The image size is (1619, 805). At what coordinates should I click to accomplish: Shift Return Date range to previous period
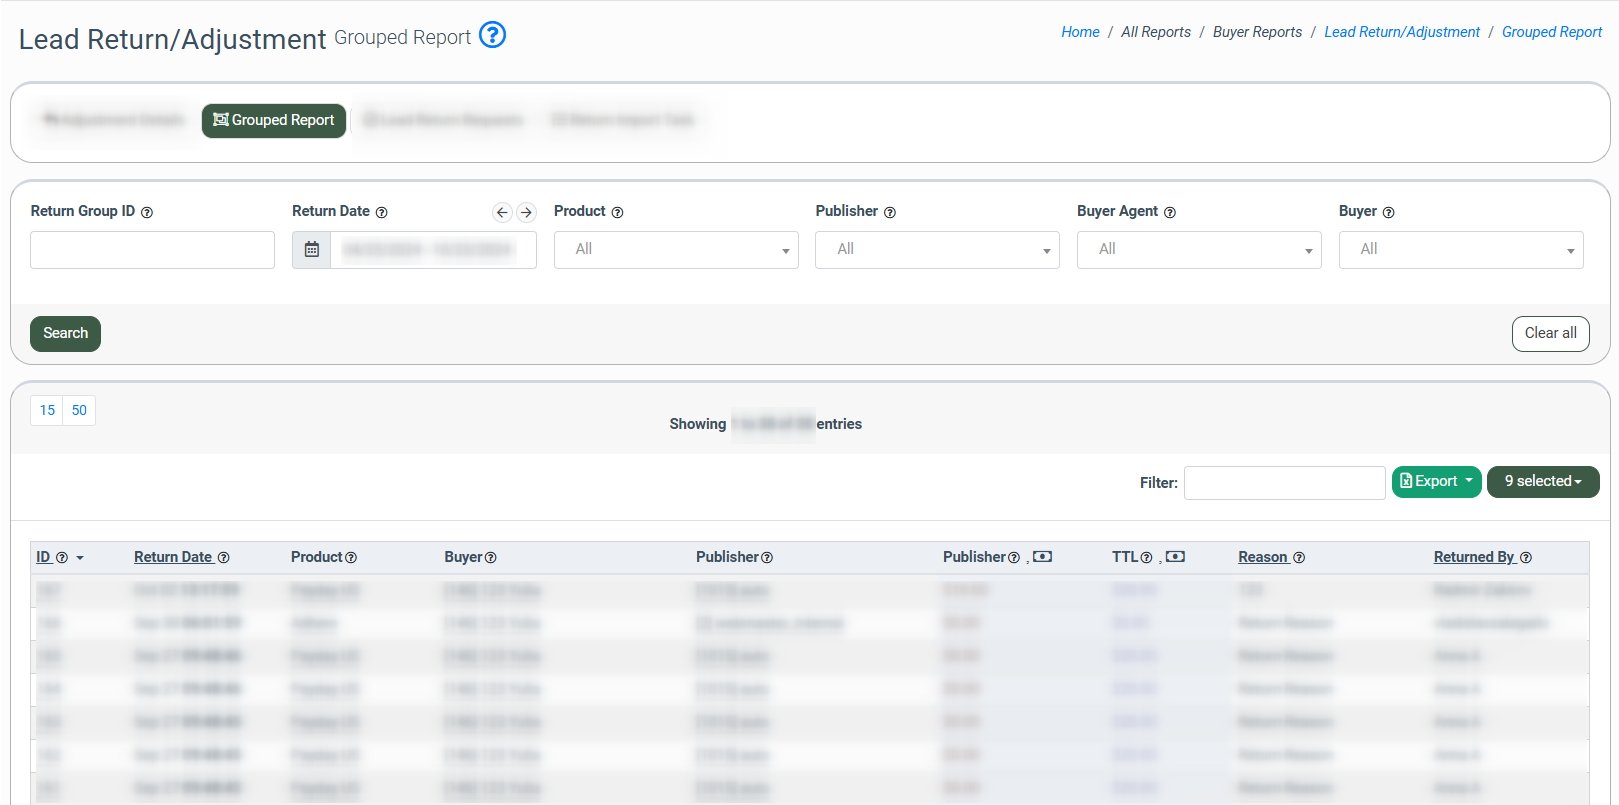[x=502, y=212]
